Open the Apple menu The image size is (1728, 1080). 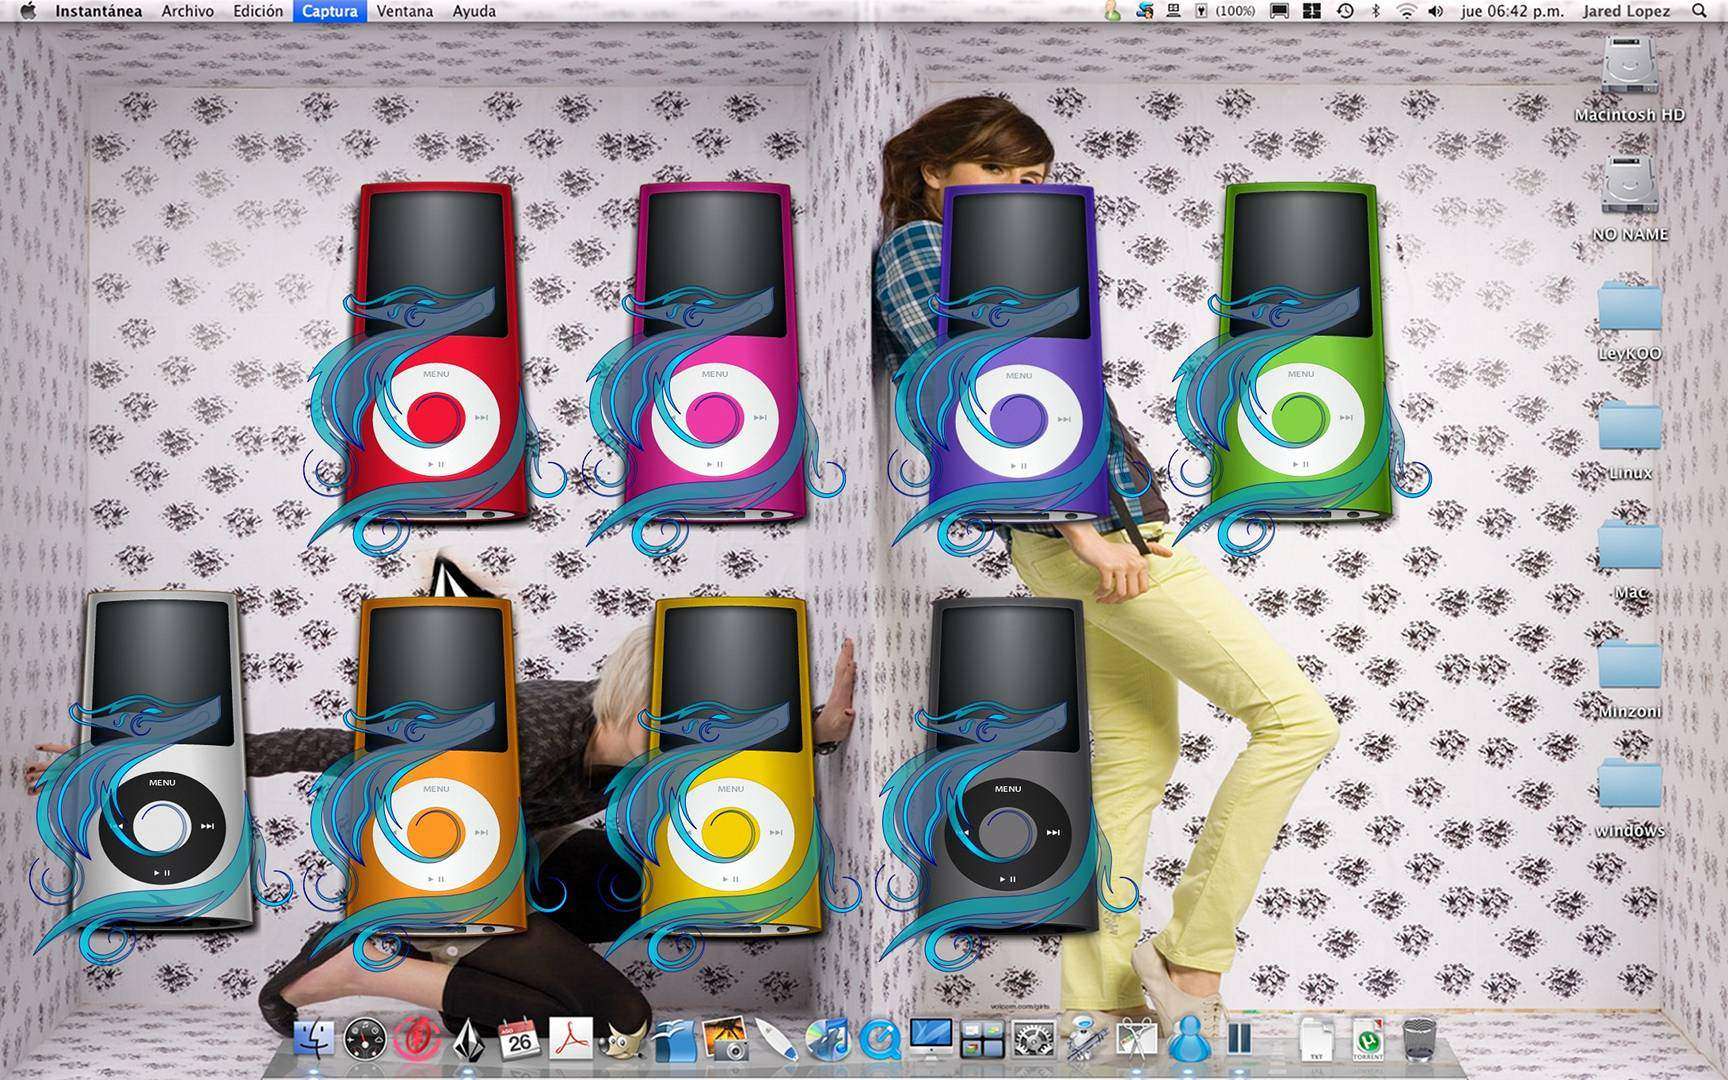(x=27, y=11)
